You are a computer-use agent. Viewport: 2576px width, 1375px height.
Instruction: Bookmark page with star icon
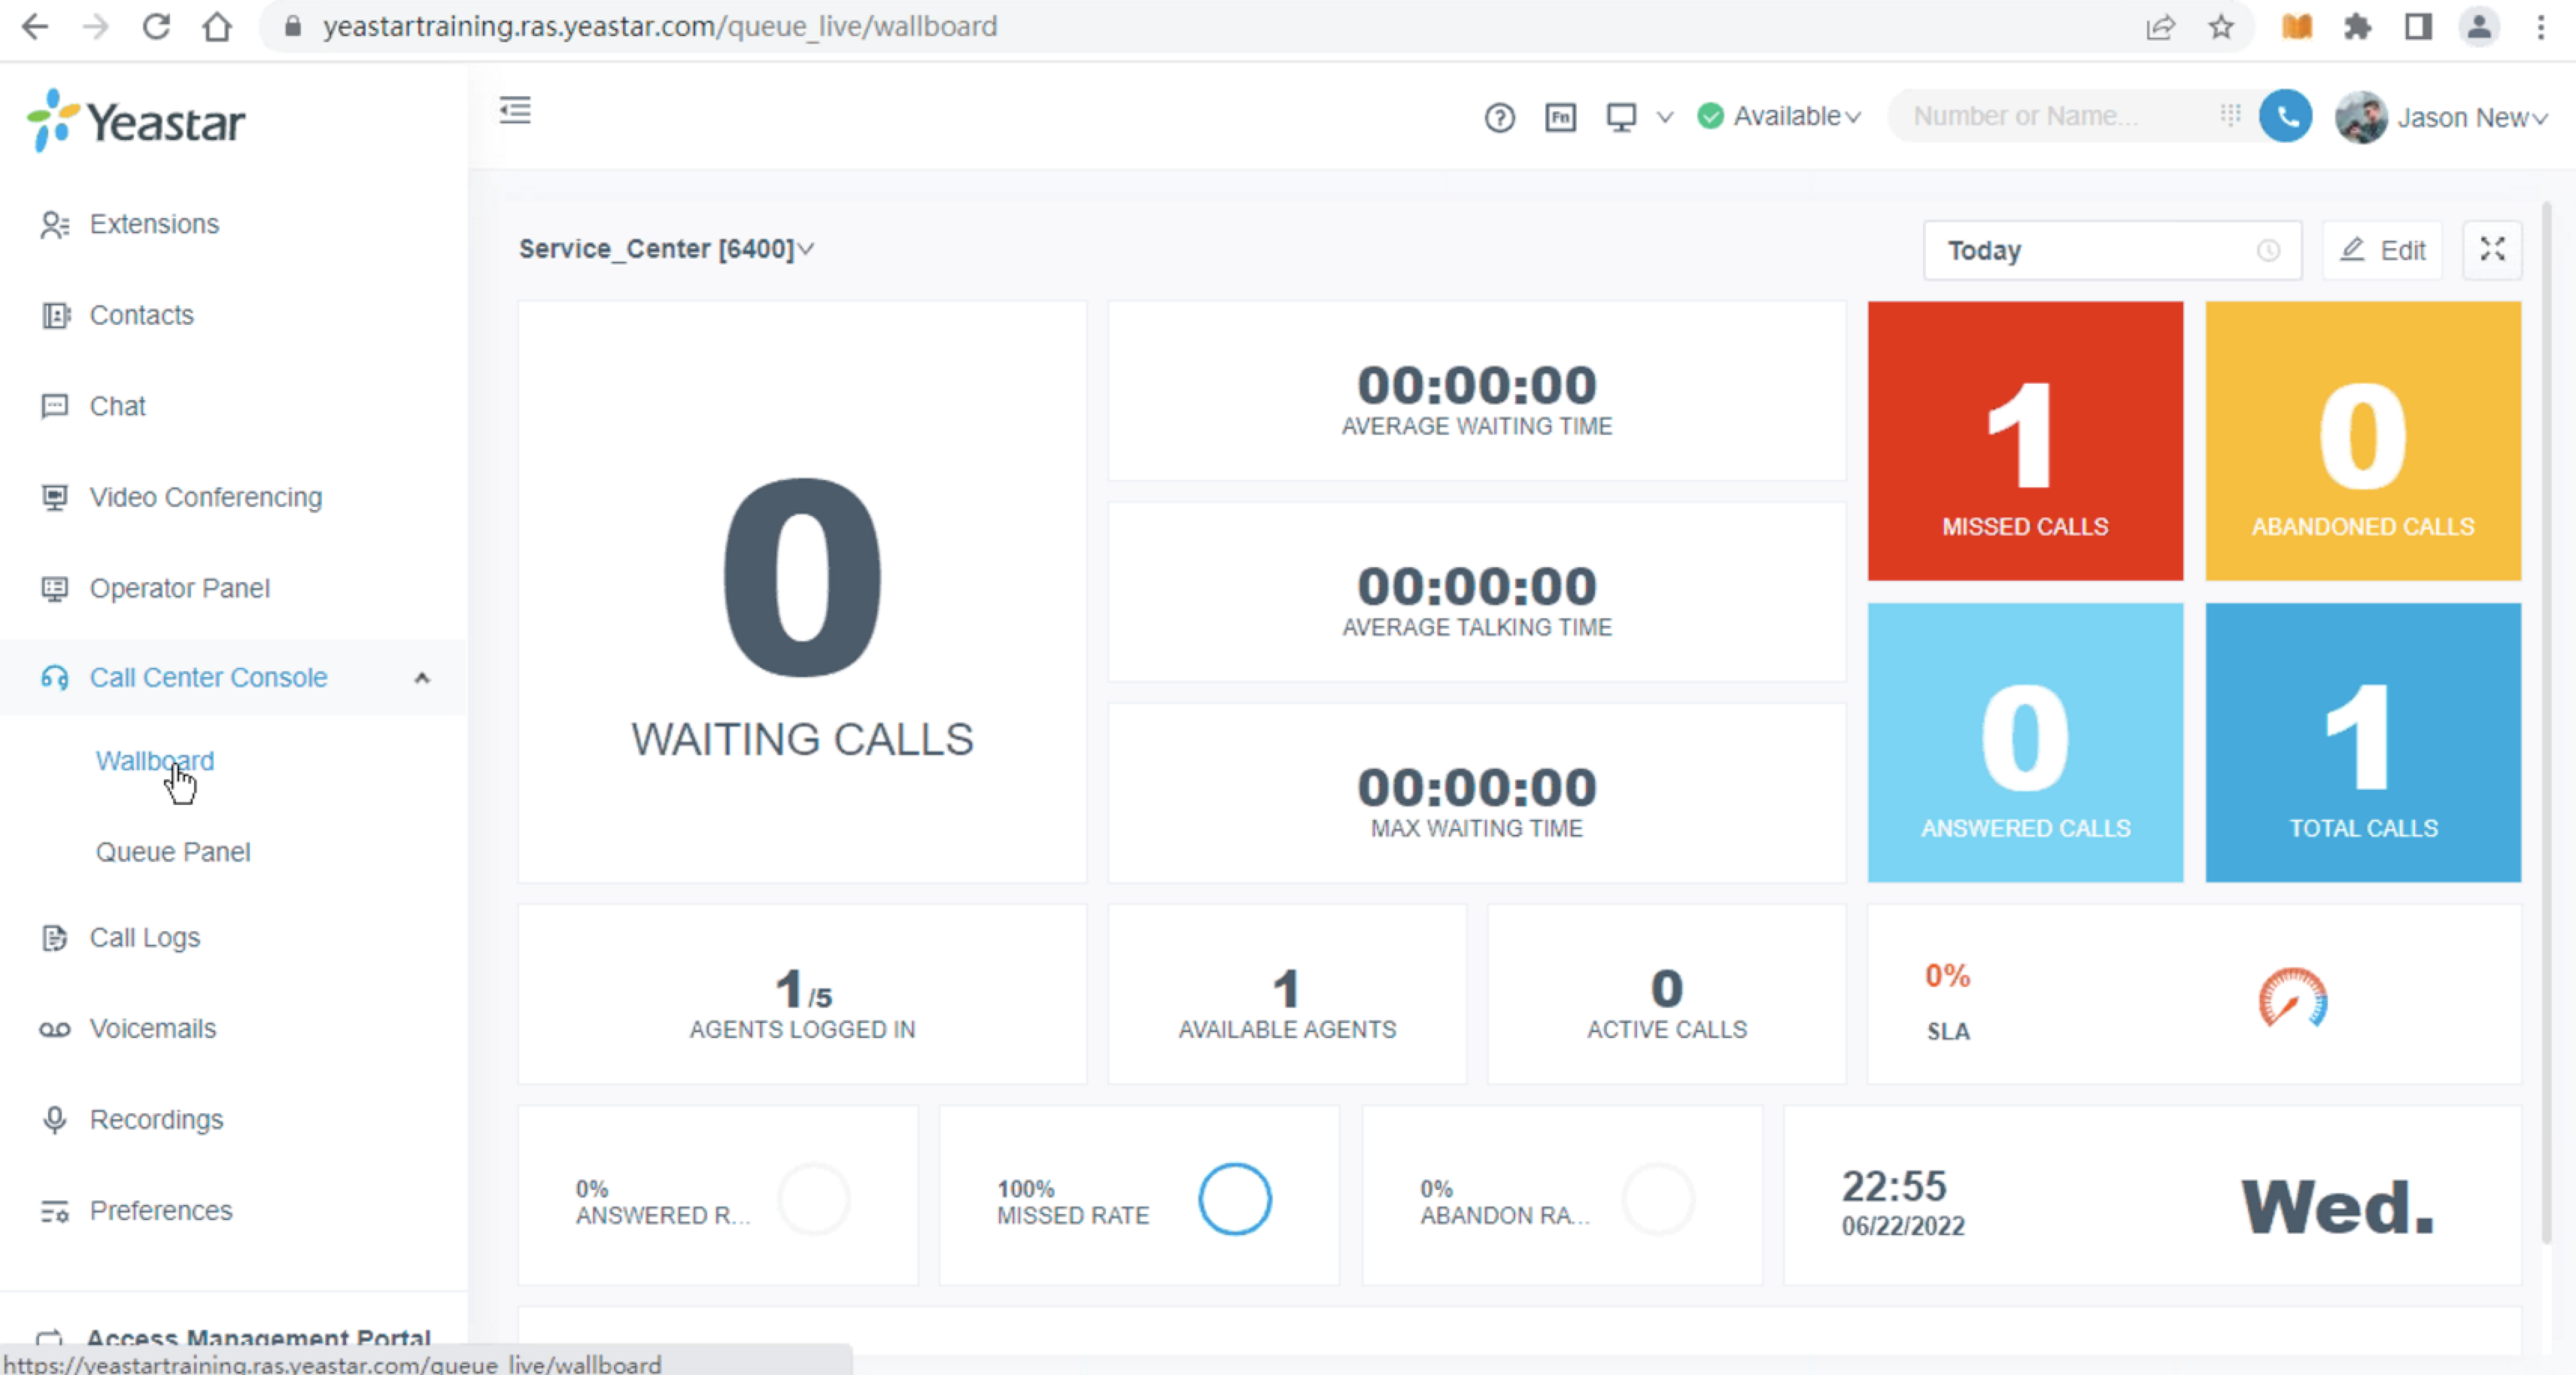click(x=2221, y=27)
